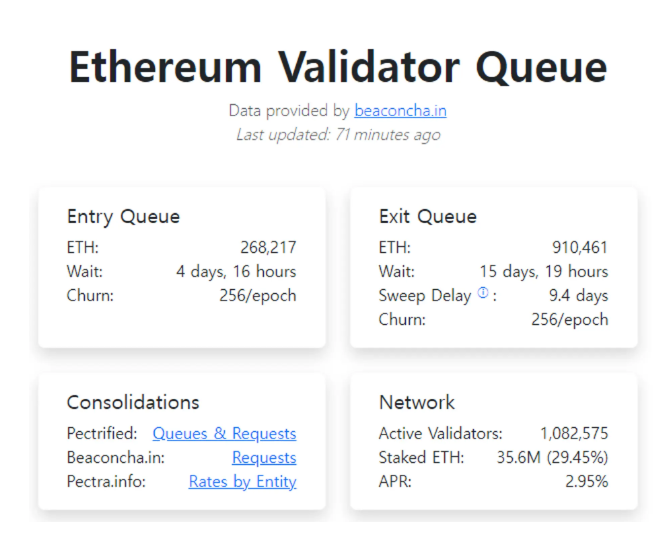The image size is (672, 537).
Task: Click the Sweep Delay info icon
Action: (483, 294)
